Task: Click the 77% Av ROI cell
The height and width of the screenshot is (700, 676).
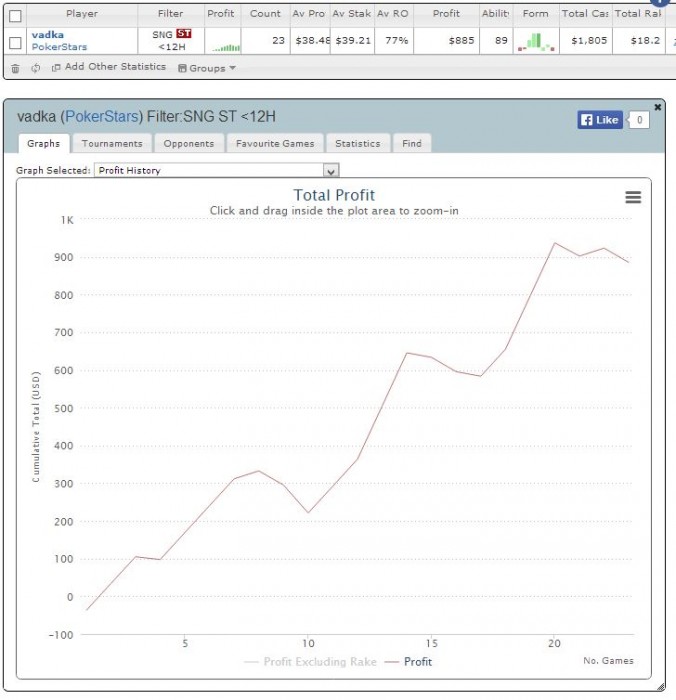Action: tap(396, 41)
